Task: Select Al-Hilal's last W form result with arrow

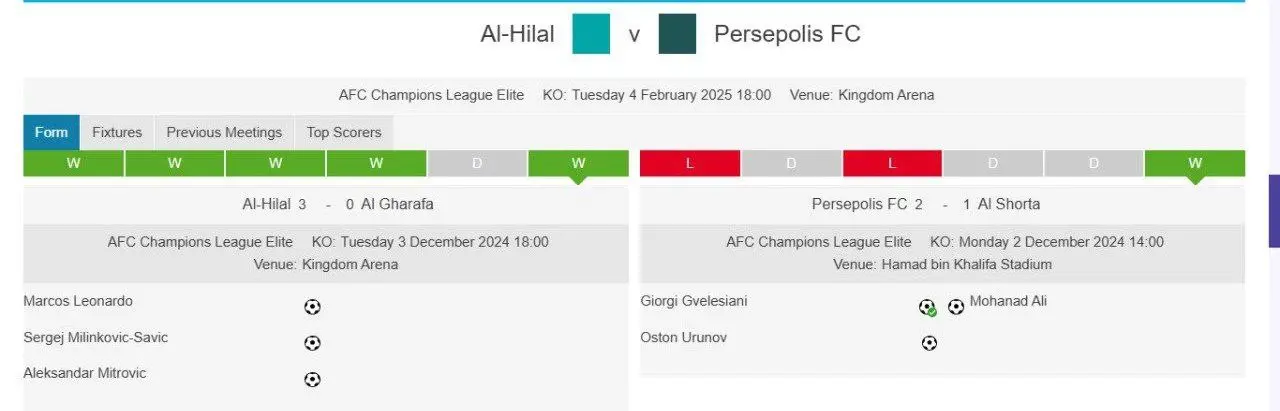Action: point(578,163)
